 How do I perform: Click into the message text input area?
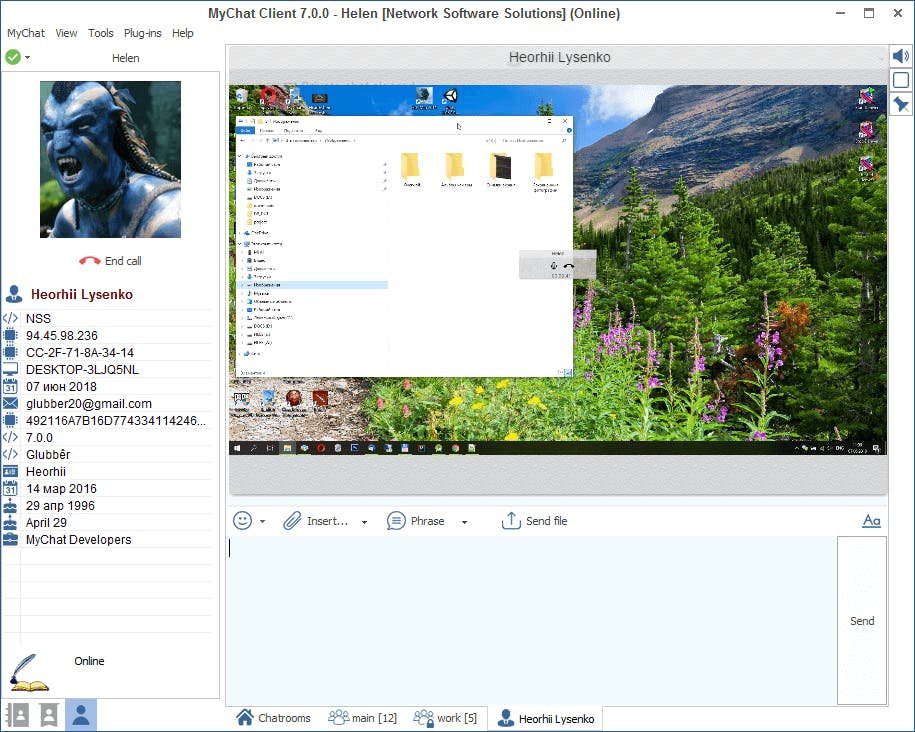click(530, 620)
